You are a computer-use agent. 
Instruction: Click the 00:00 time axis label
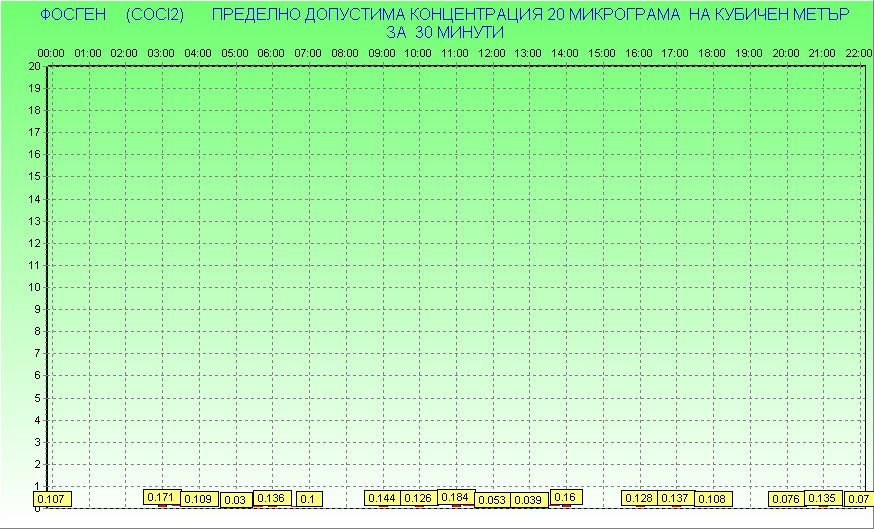(51, 54)
